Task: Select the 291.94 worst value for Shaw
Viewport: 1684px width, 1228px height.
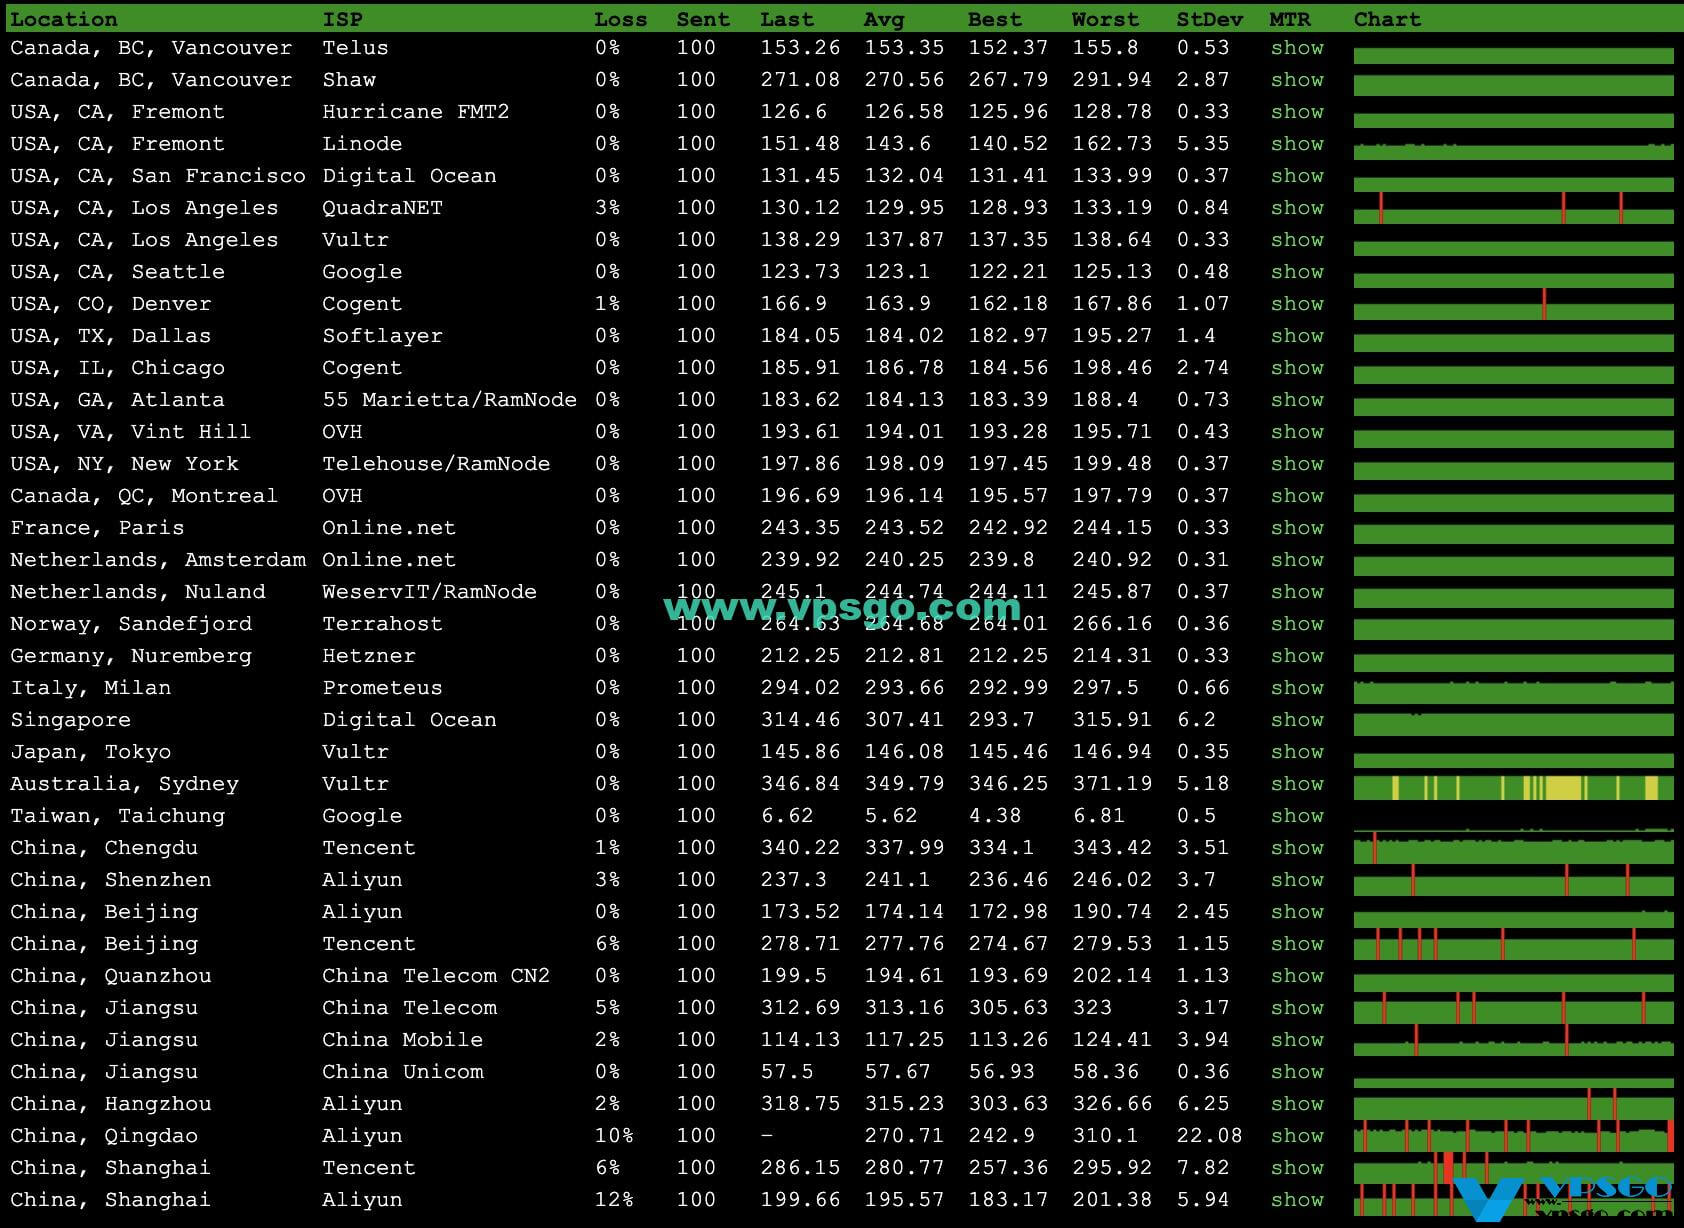Action: pyautogui.click(x=1112, y=80)
